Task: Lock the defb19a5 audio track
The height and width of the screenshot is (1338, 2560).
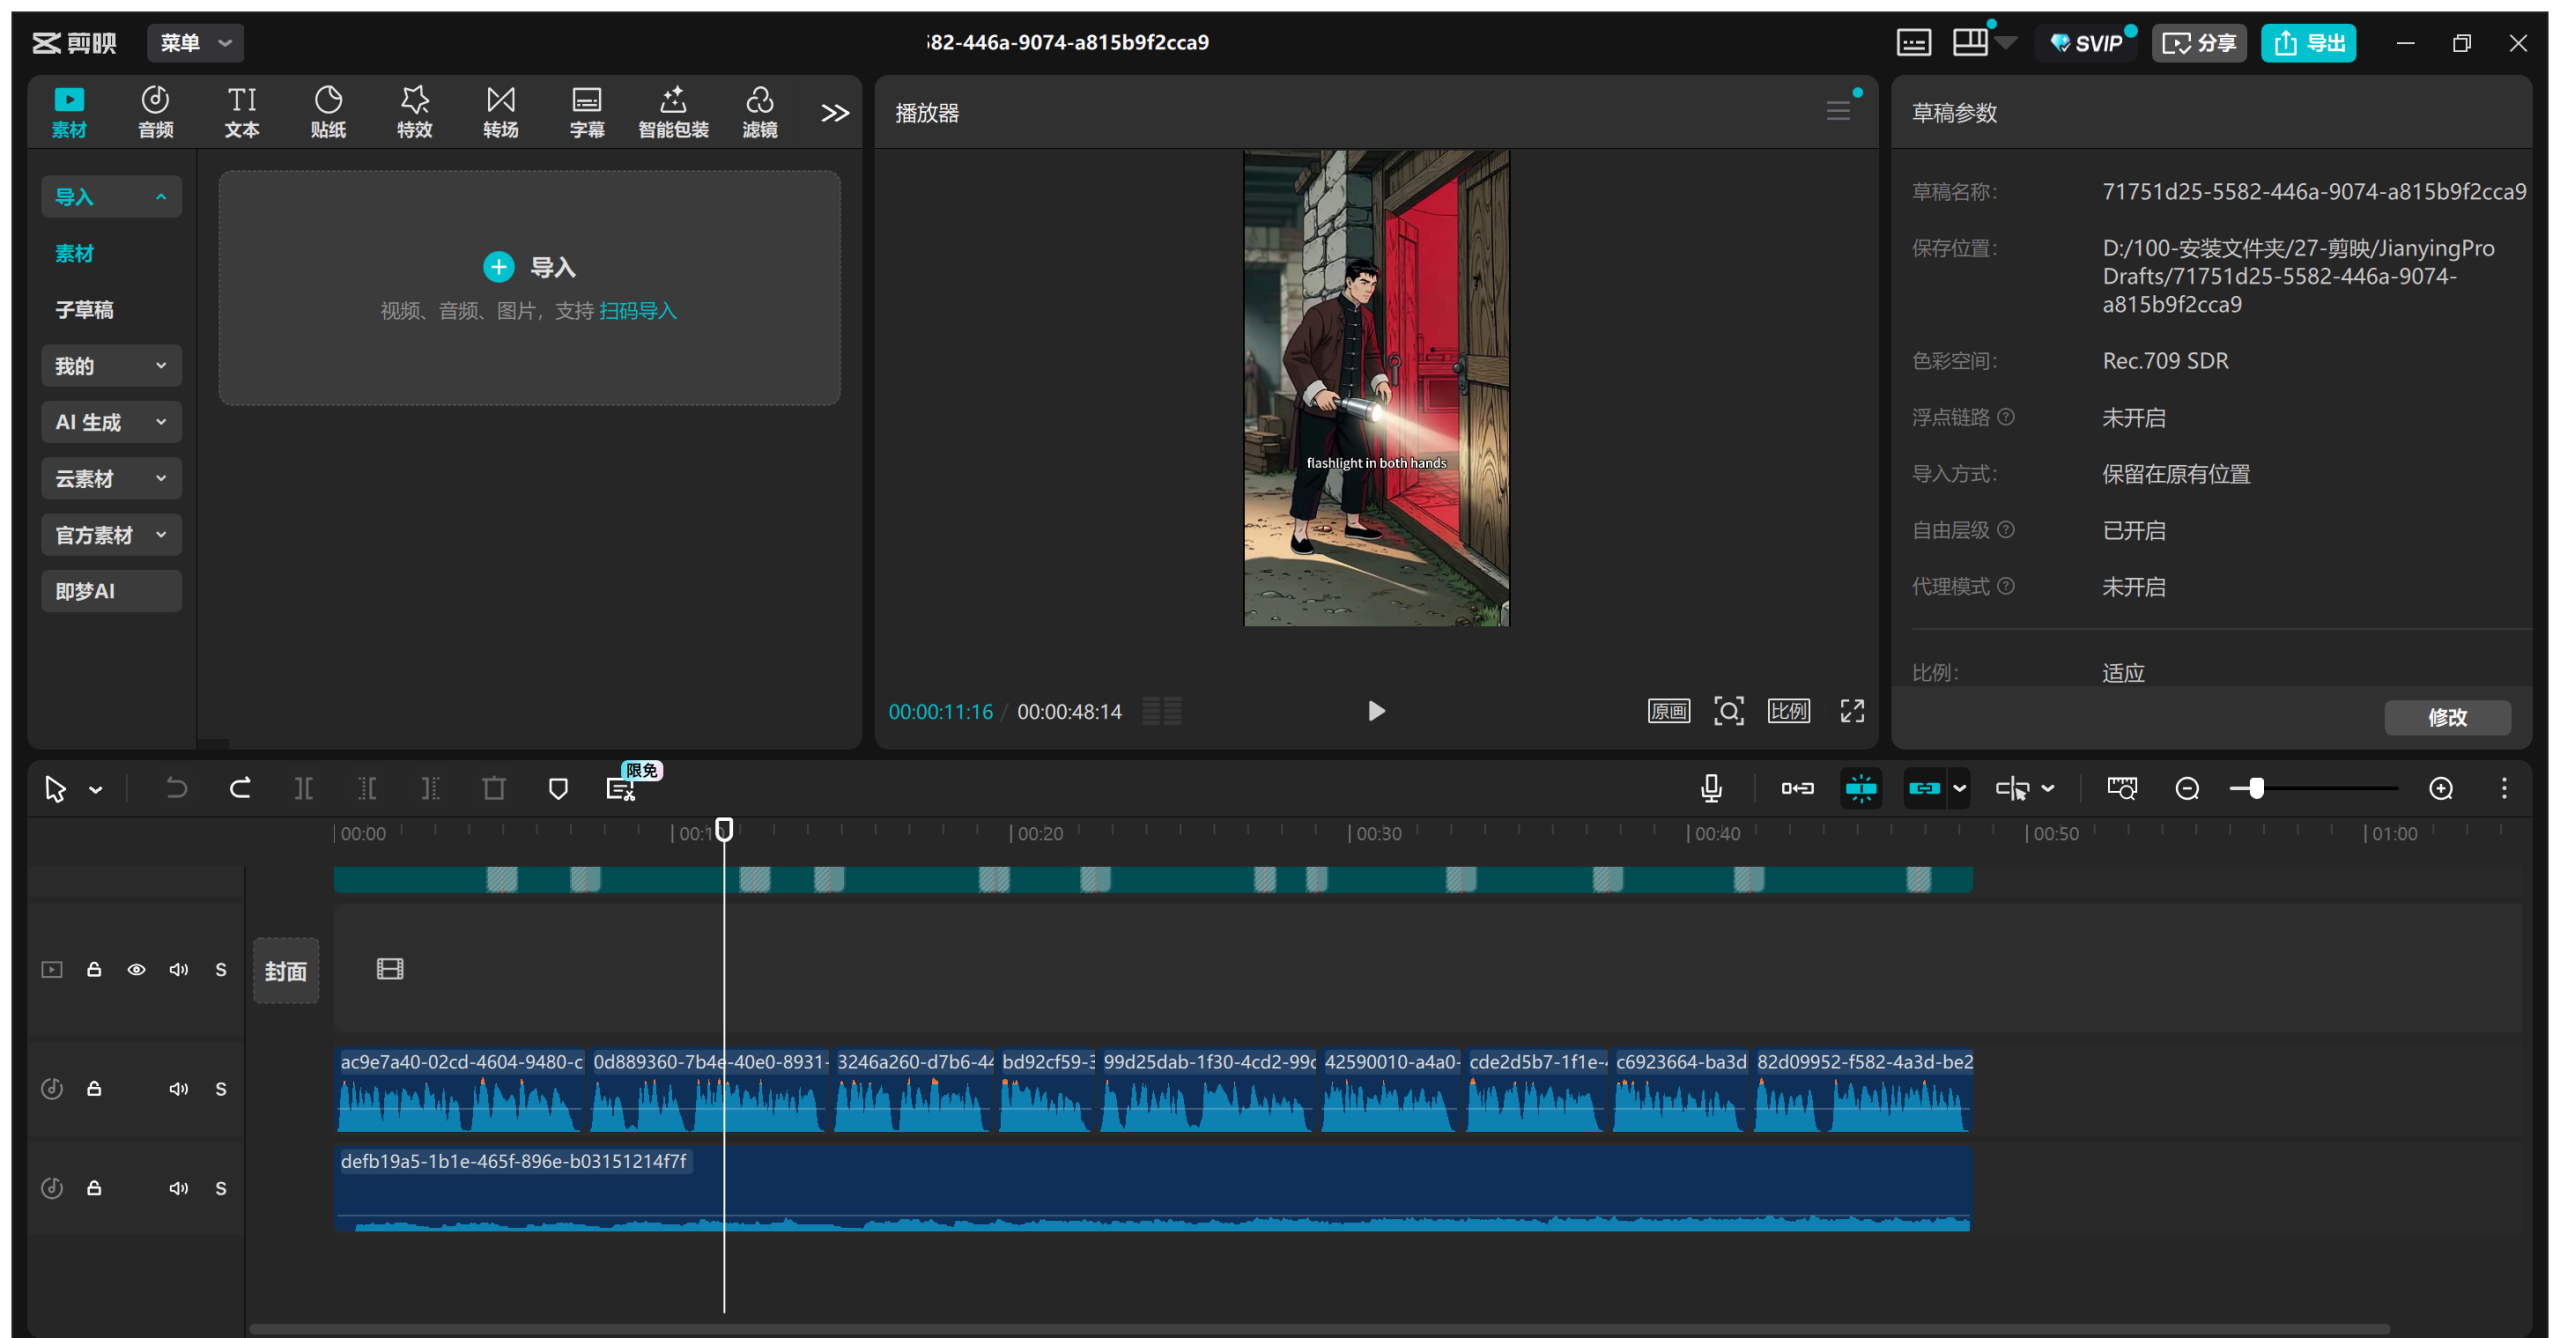Action: click(94, 1188)
